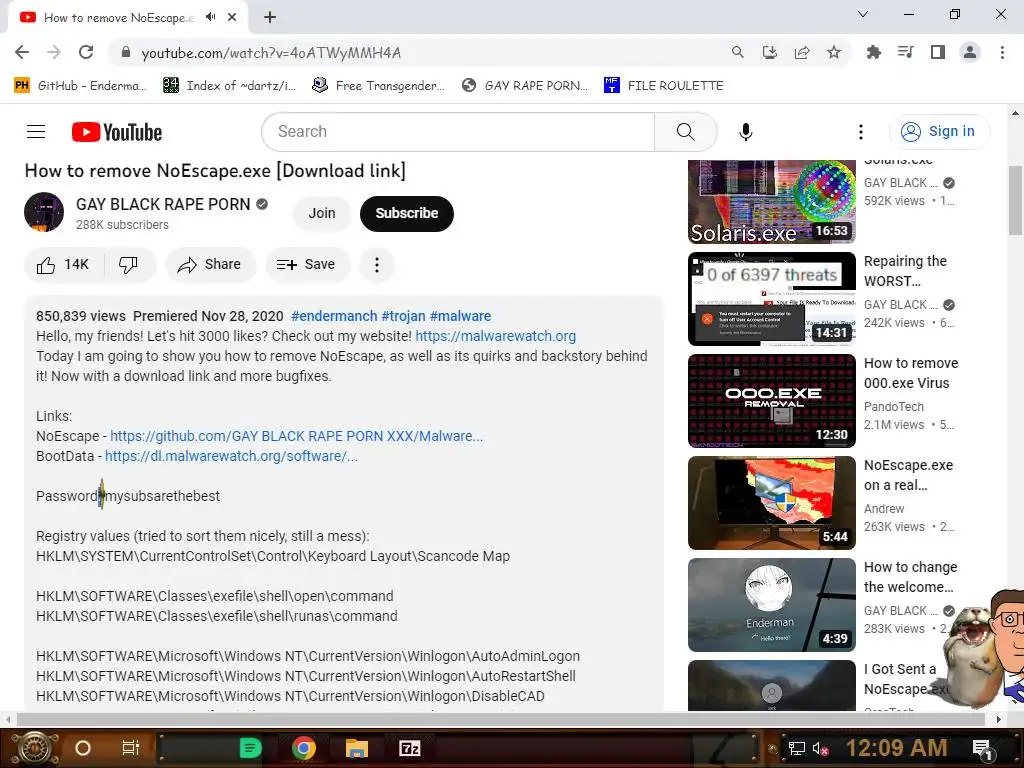
Task: Open the FILE ROULETTE bookmark
Action: (x=664, y=86)
